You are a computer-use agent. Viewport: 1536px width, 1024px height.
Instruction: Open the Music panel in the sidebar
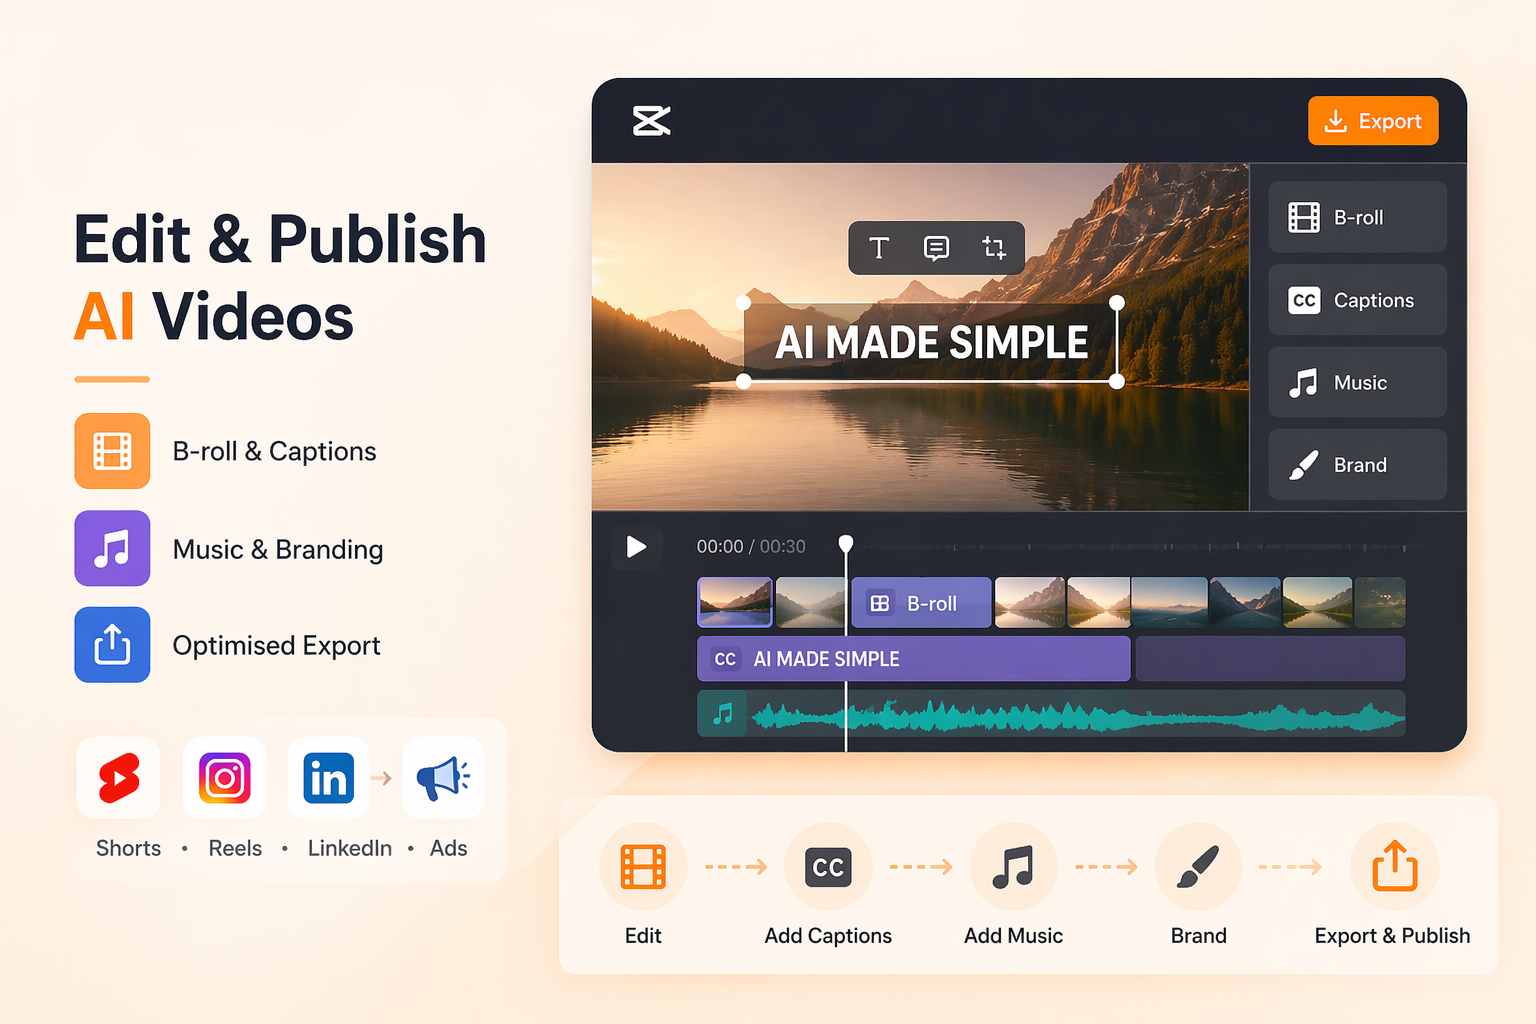1357,383
